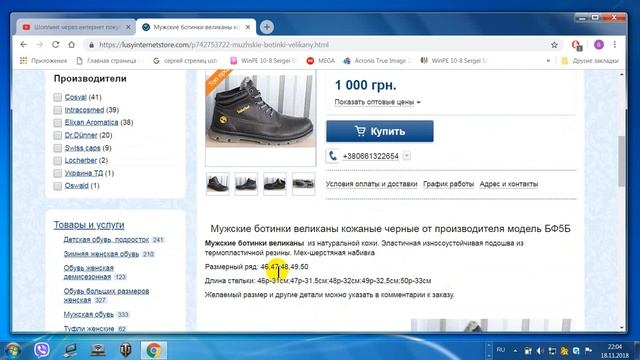Screen dimensions: 640x360
Task: Open Viber from the taskbar
Action: click(42, 350)
